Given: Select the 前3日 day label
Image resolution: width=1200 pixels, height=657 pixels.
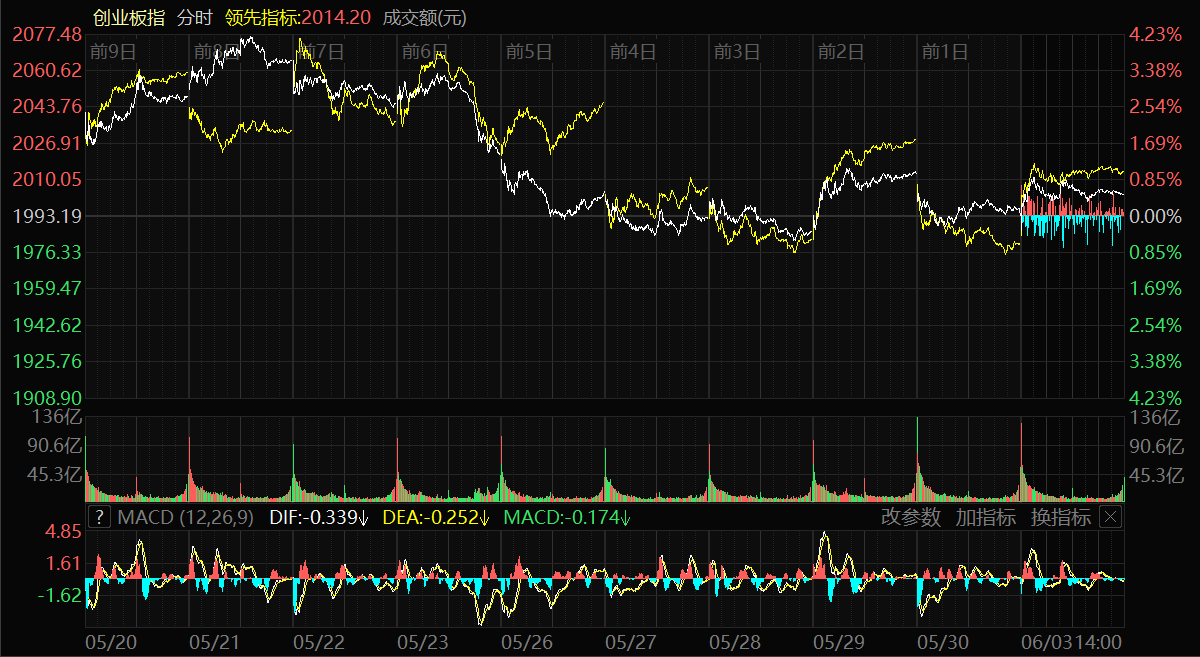Looking at the screenshot, I should pyautogui.click(x=737, y=51).
